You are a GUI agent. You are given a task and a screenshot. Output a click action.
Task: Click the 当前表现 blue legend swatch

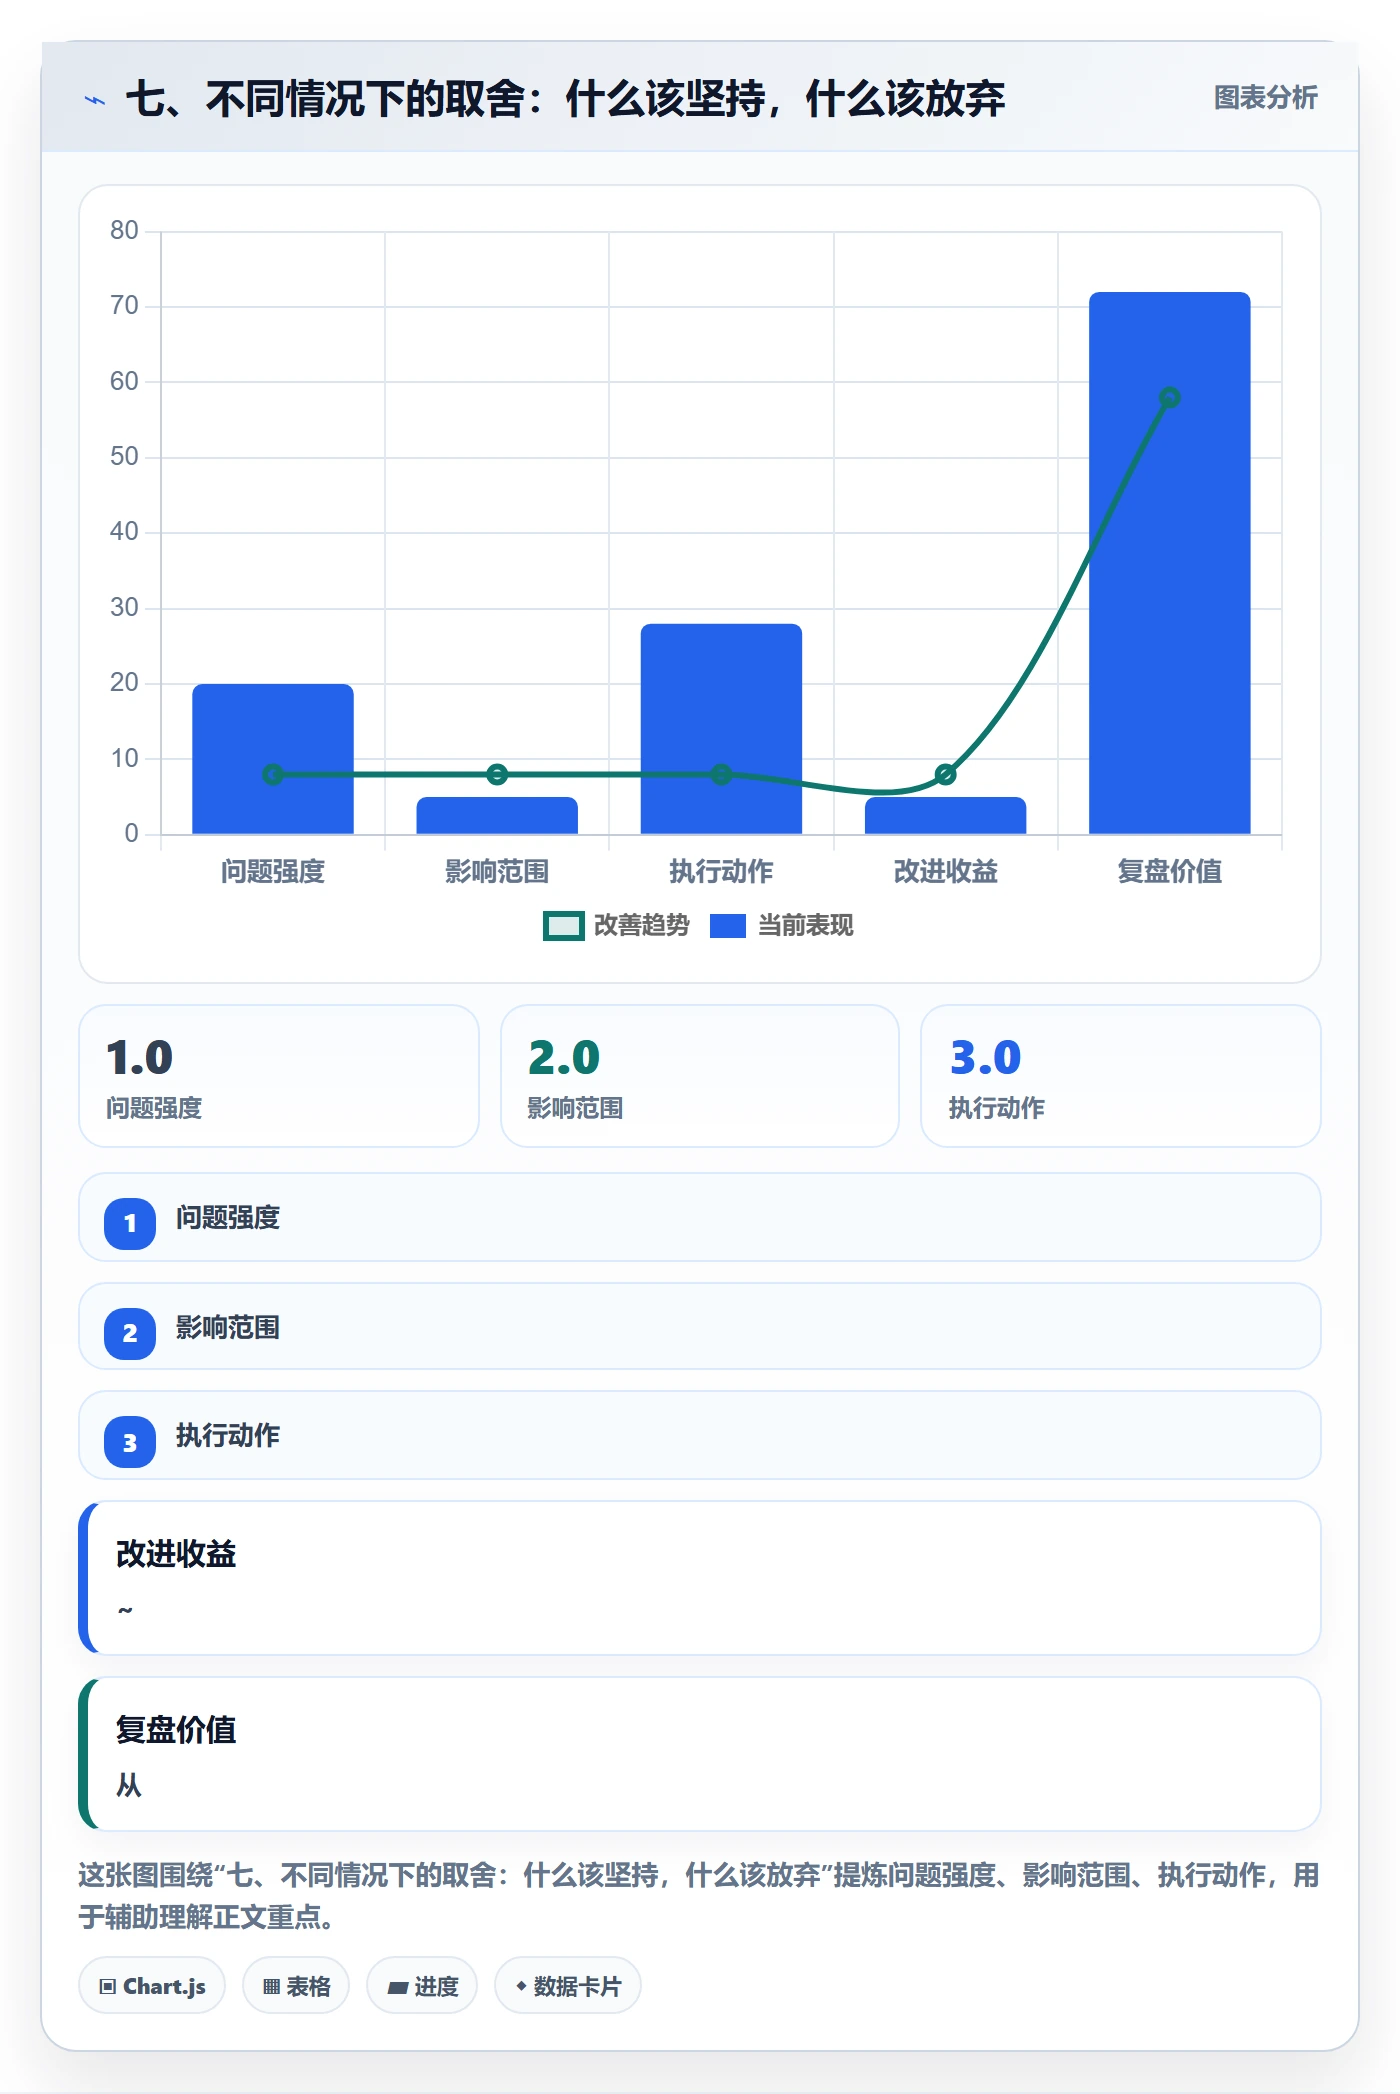click(728, 926)
